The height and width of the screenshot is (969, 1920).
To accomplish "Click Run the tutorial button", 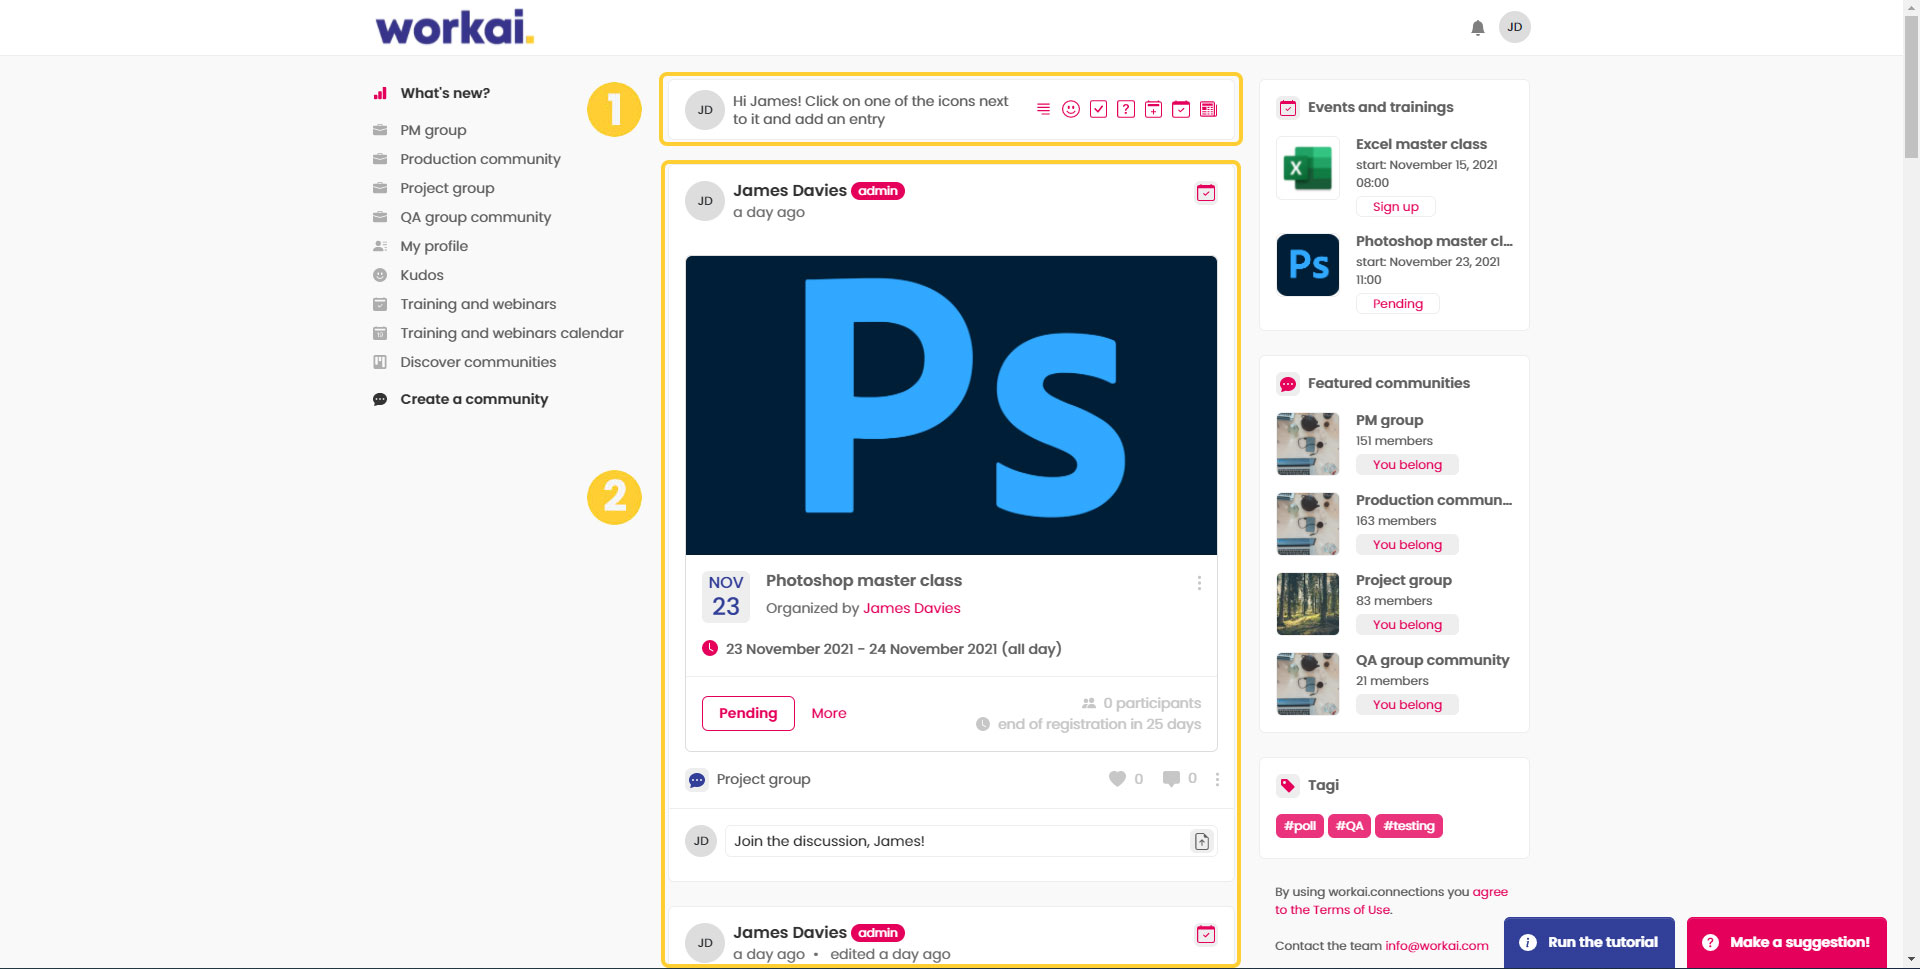I will click(1589, 942).
